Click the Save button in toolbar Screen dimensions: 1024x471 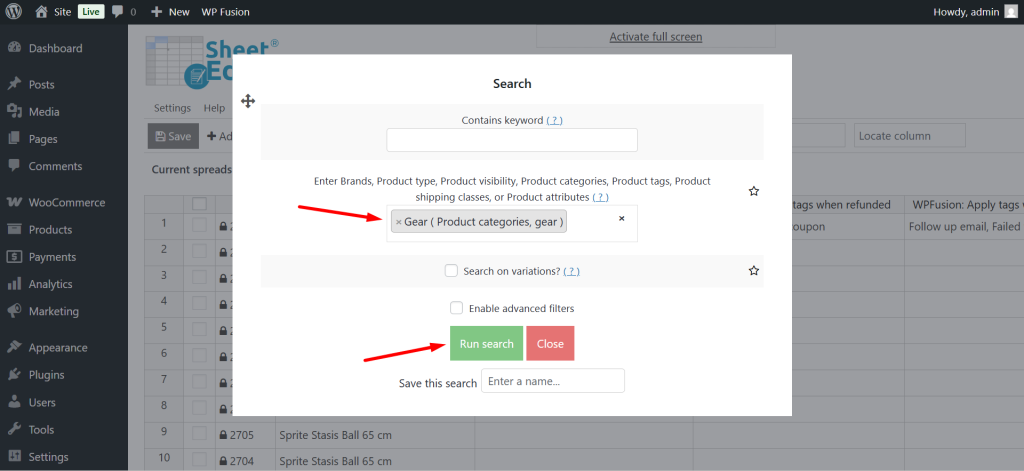pyautogui.click(x=173, y=136)
